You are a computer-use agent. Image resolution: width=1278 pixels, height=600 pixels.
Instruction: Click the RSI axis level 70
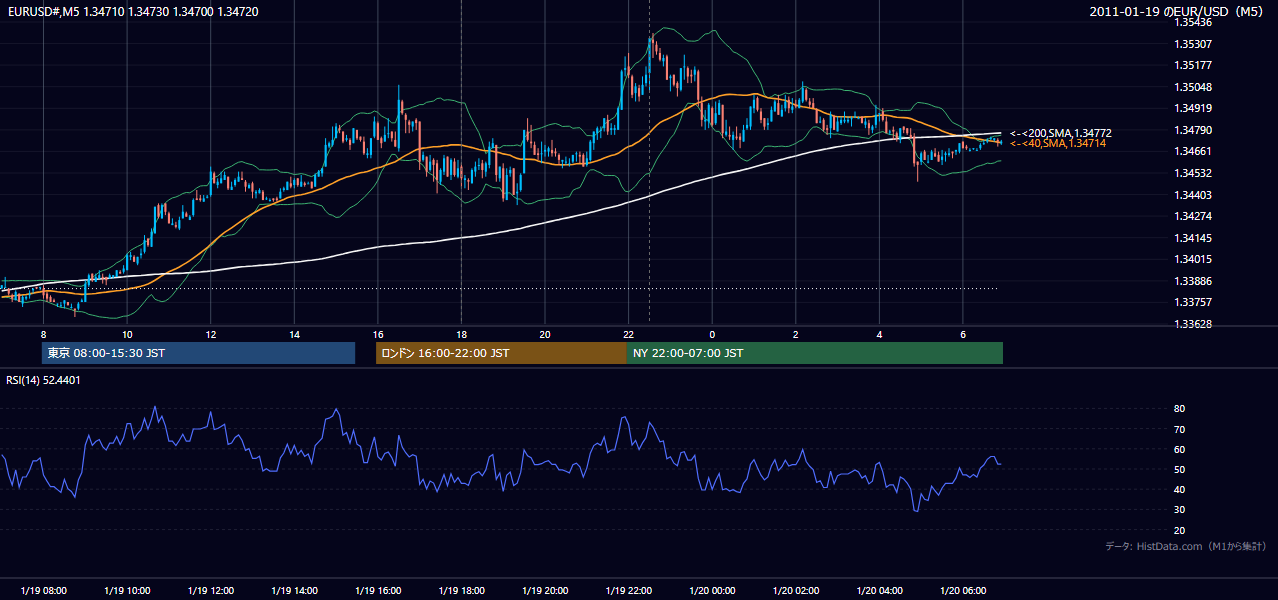point(1180,429)
